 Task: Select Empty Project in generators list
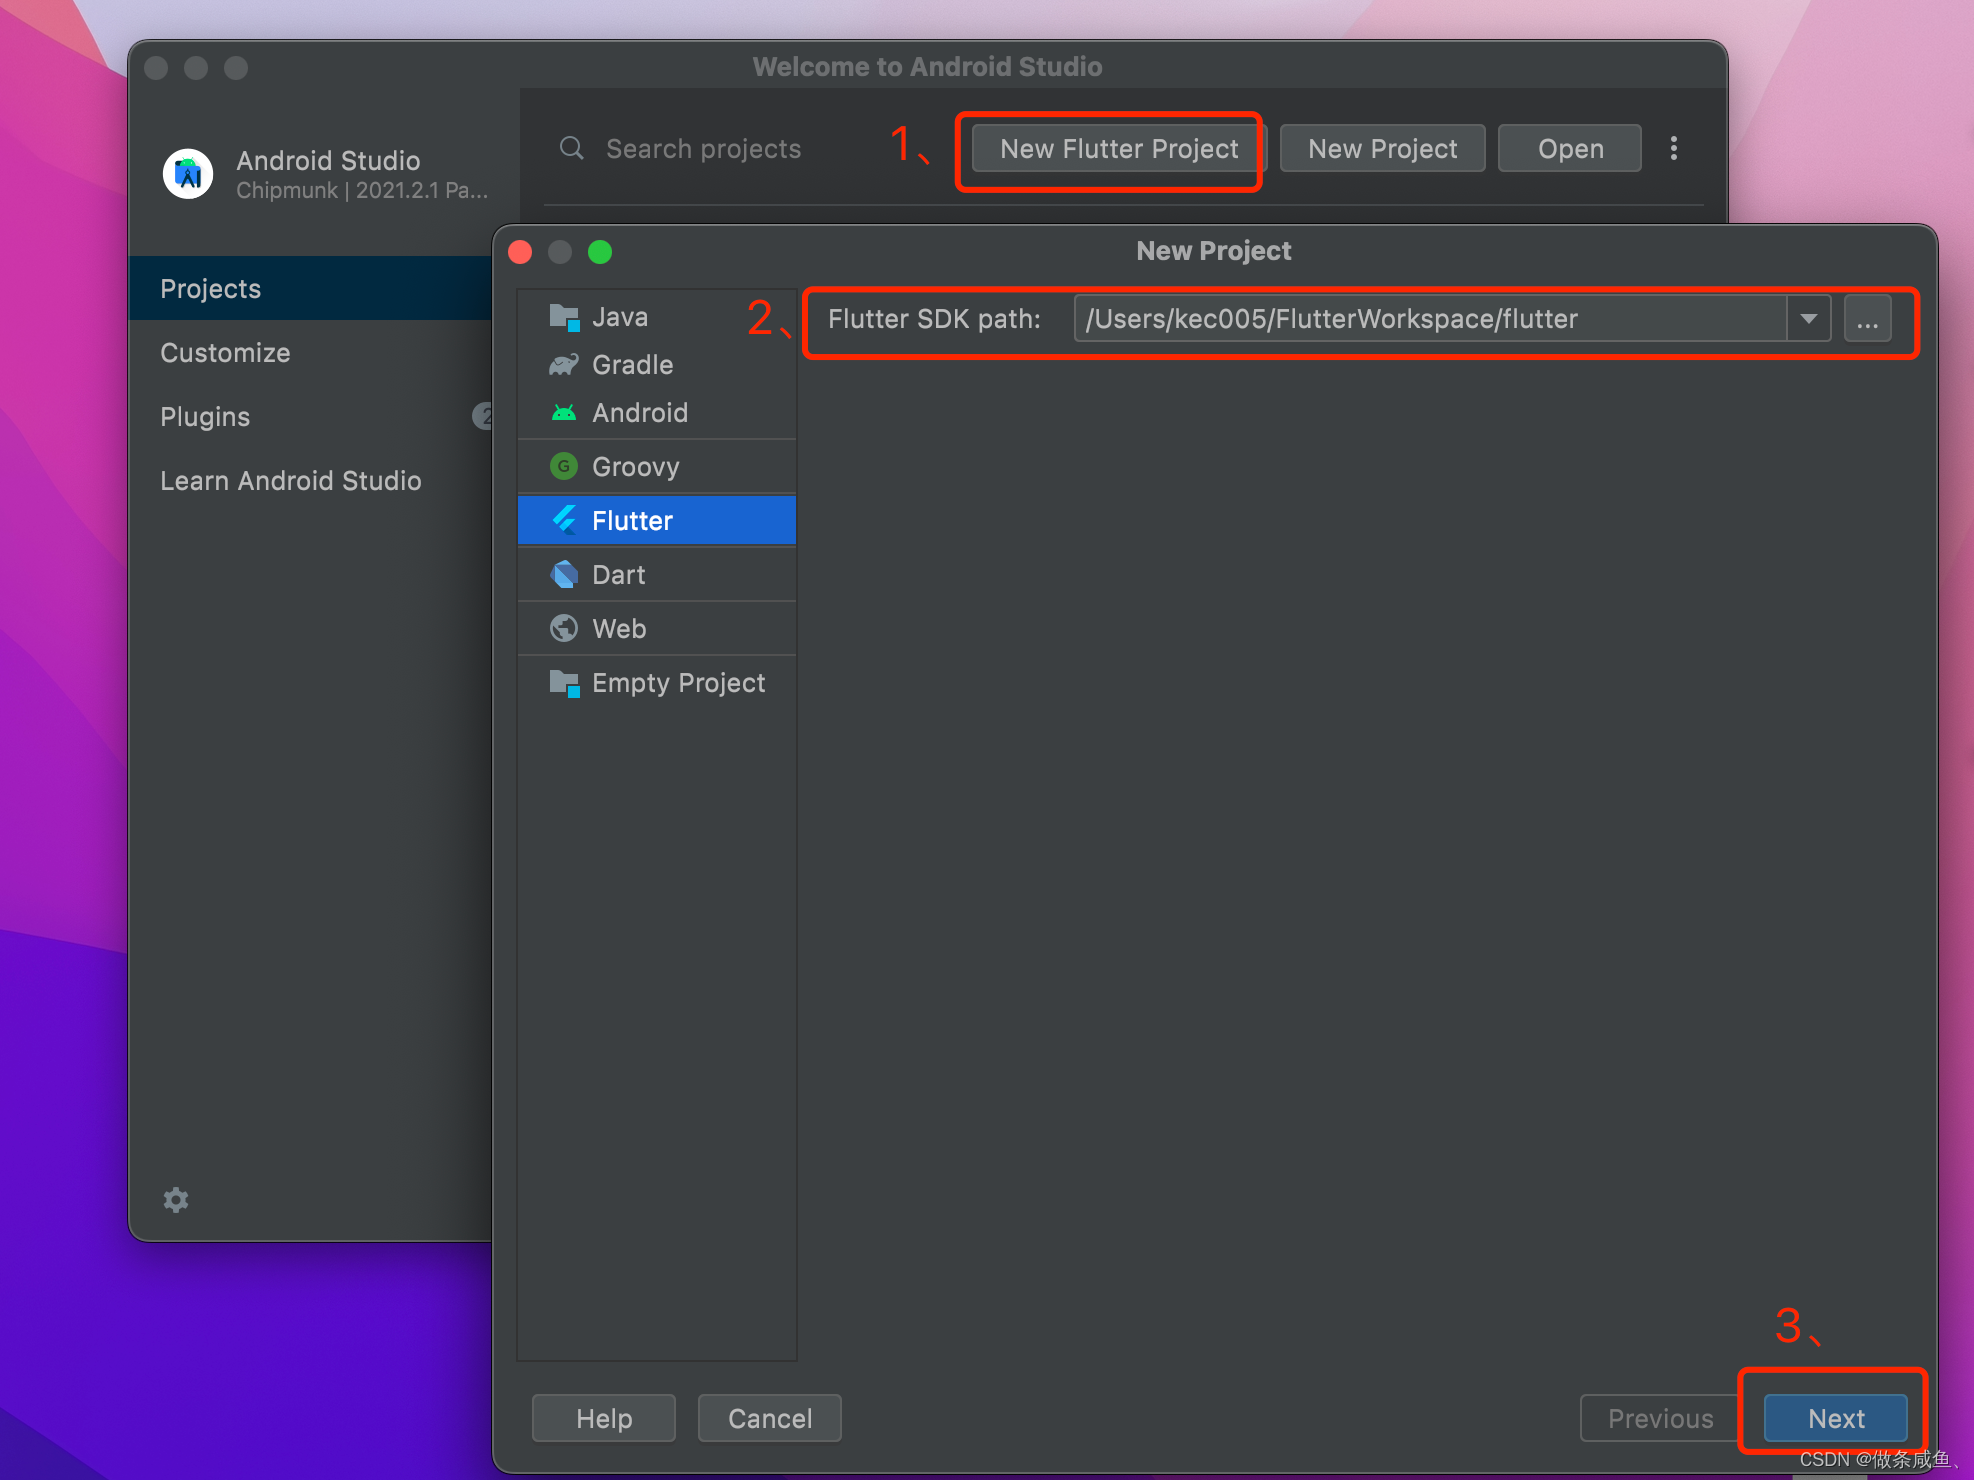677,683
